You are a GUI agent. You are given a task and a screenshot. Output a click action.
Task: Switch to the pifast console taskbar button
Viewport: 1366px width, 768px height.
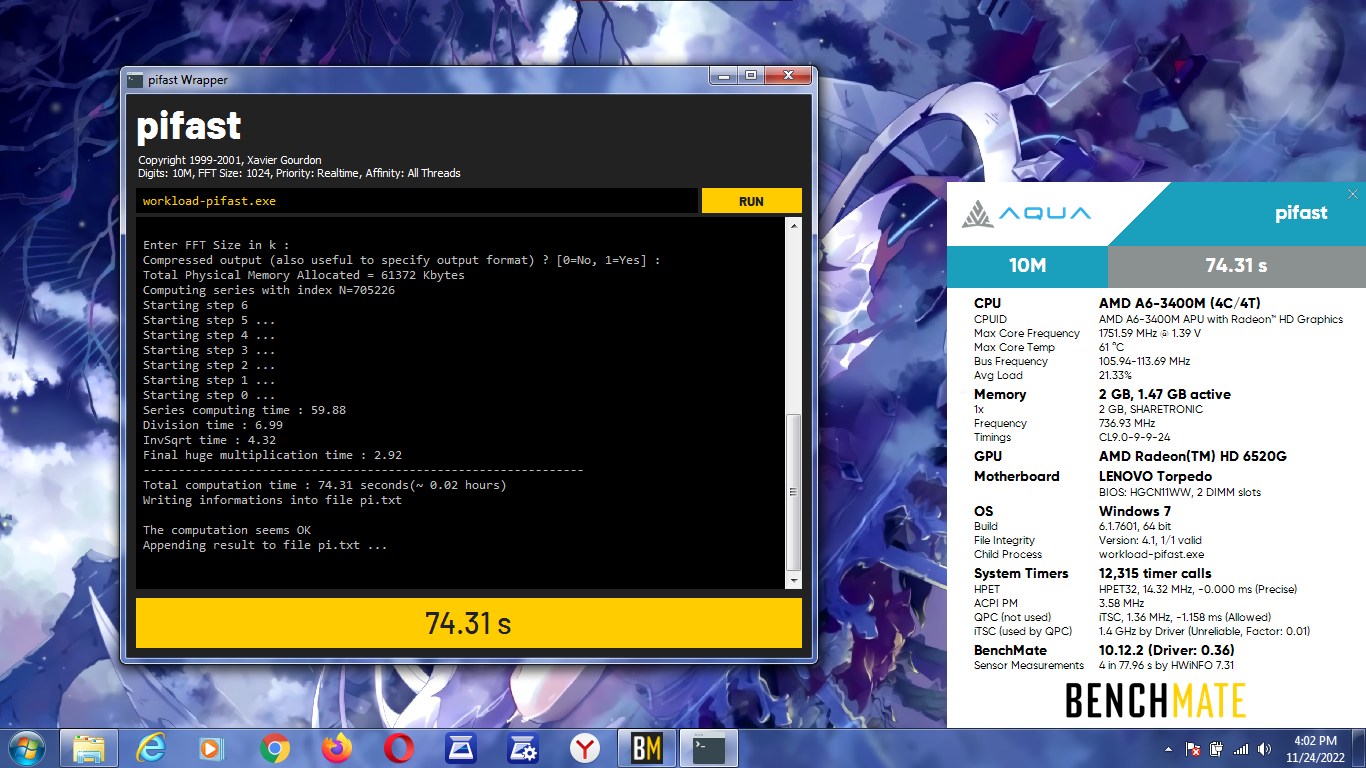tap(709, 748)
